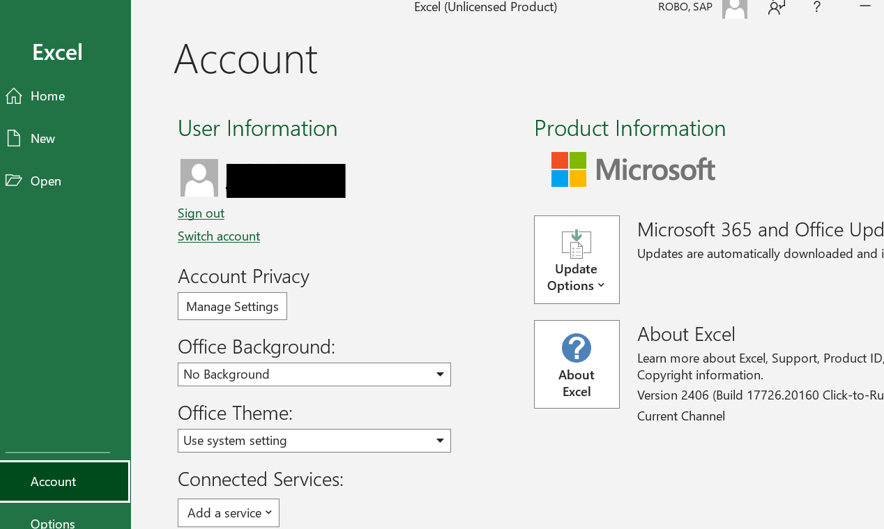Click the Update Options download icon
884x529 pixels.
click(576, 244)
